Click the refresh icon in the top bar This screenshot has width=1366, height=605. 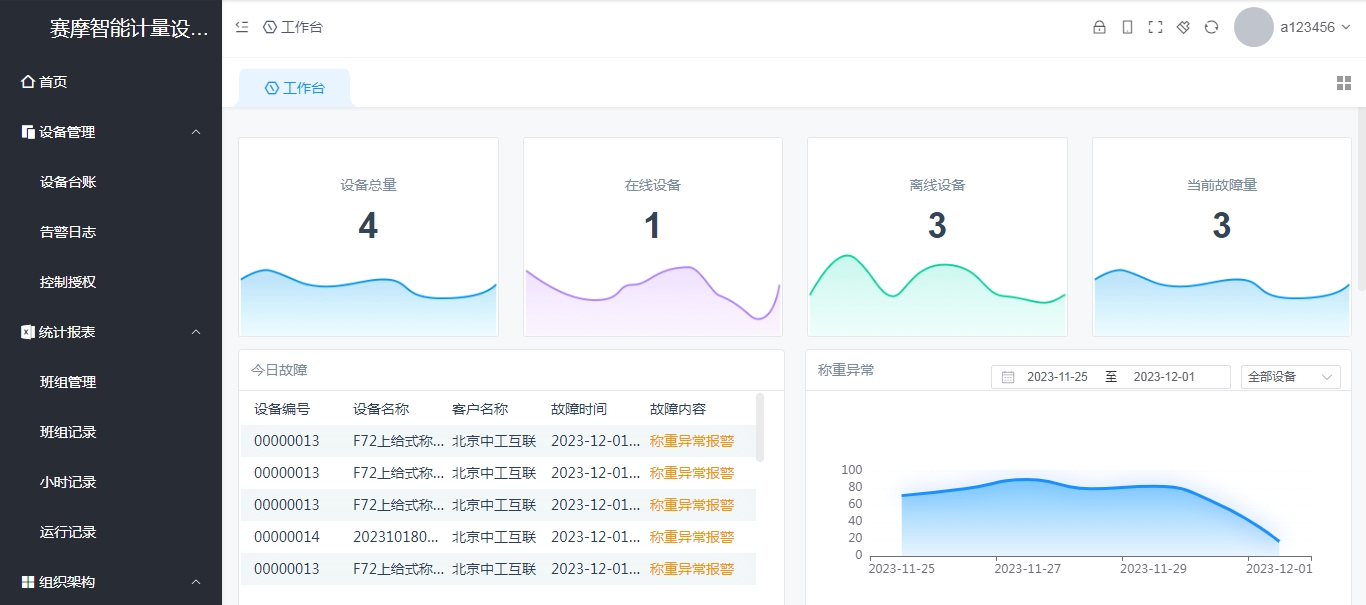[x=1211, y=27]
